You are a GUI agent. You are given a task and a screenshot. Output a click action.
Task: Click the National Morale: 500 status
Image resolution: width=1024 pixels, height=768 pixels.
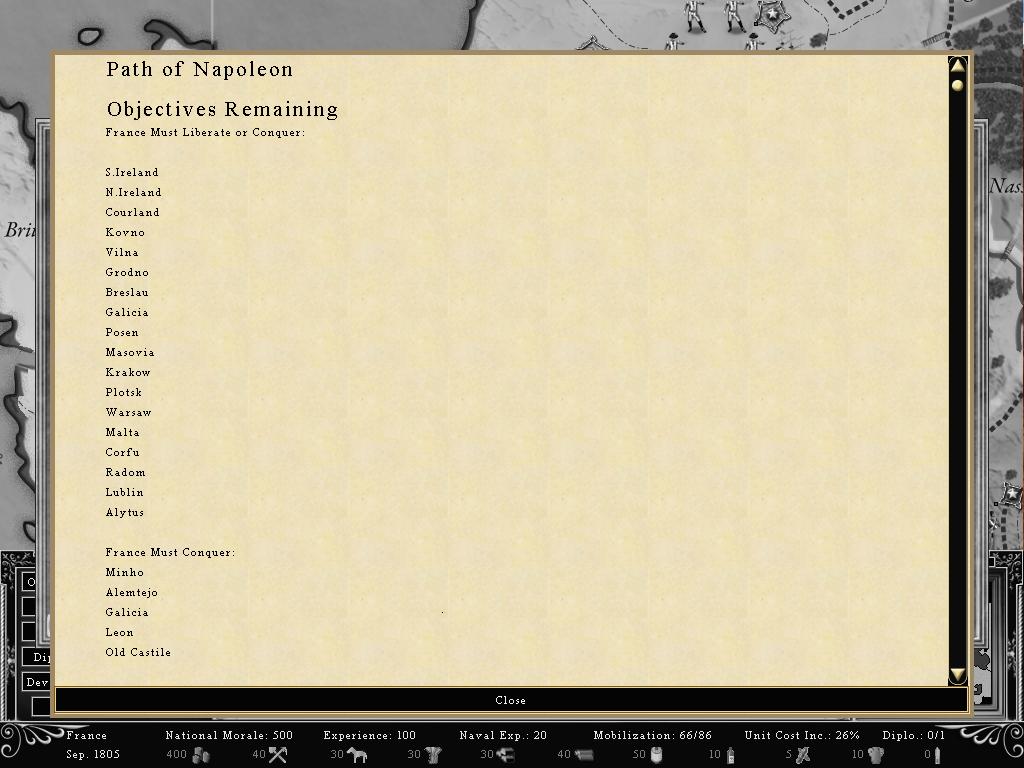pos(229,735)
